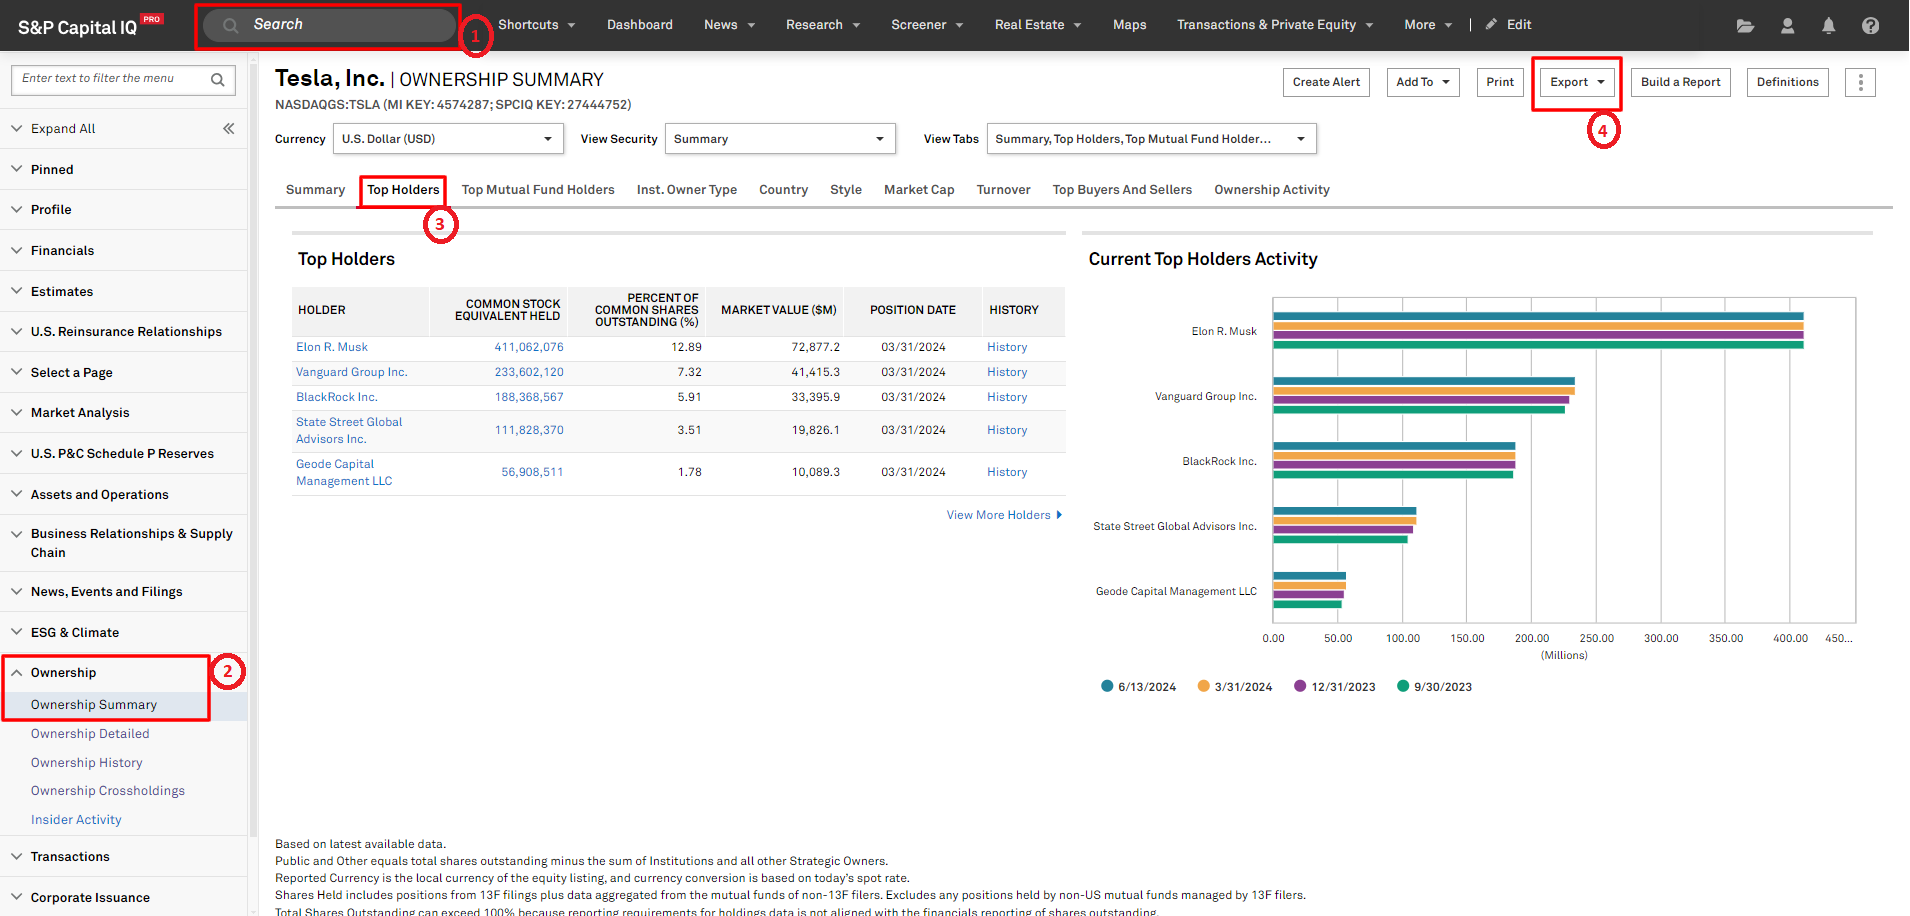Toggle the 6/13/2024 legend series

click(1139, 687)
